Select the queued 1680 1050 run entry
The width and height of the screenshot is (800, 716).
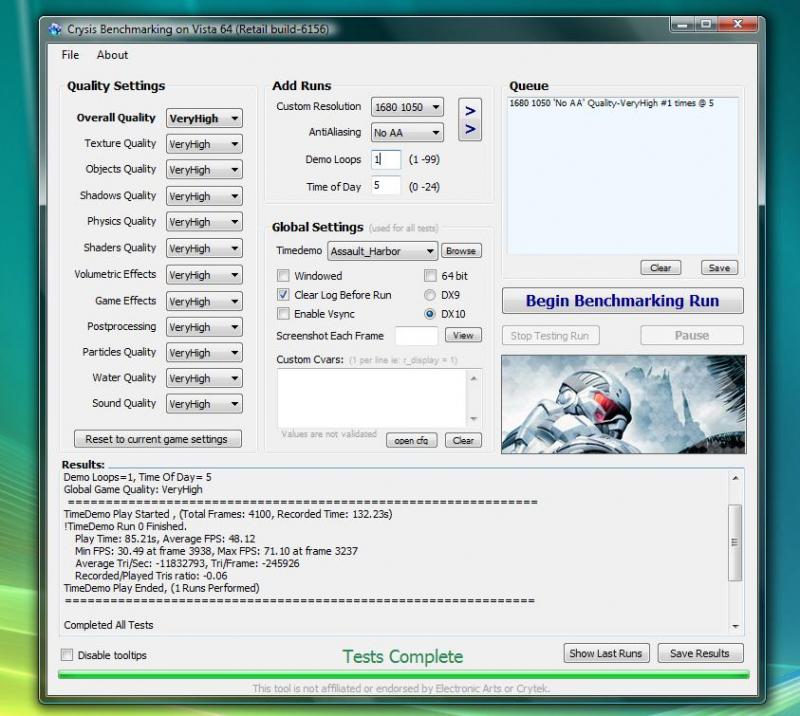point(611,103)
